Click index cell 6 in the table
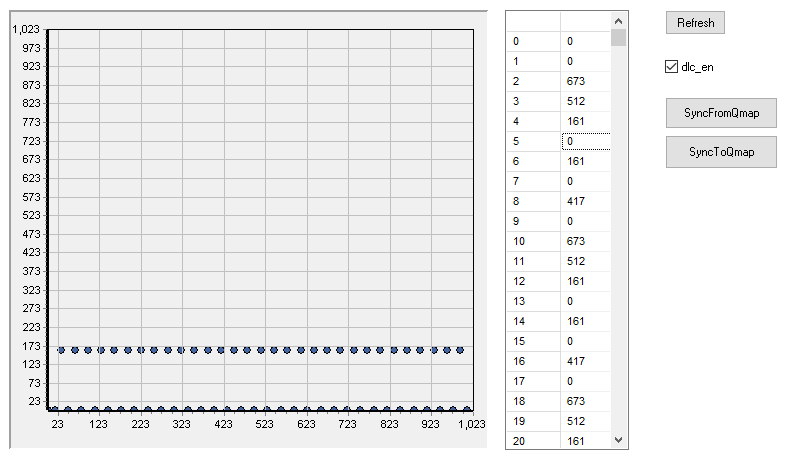785x455 pixels. pos(533,161)
